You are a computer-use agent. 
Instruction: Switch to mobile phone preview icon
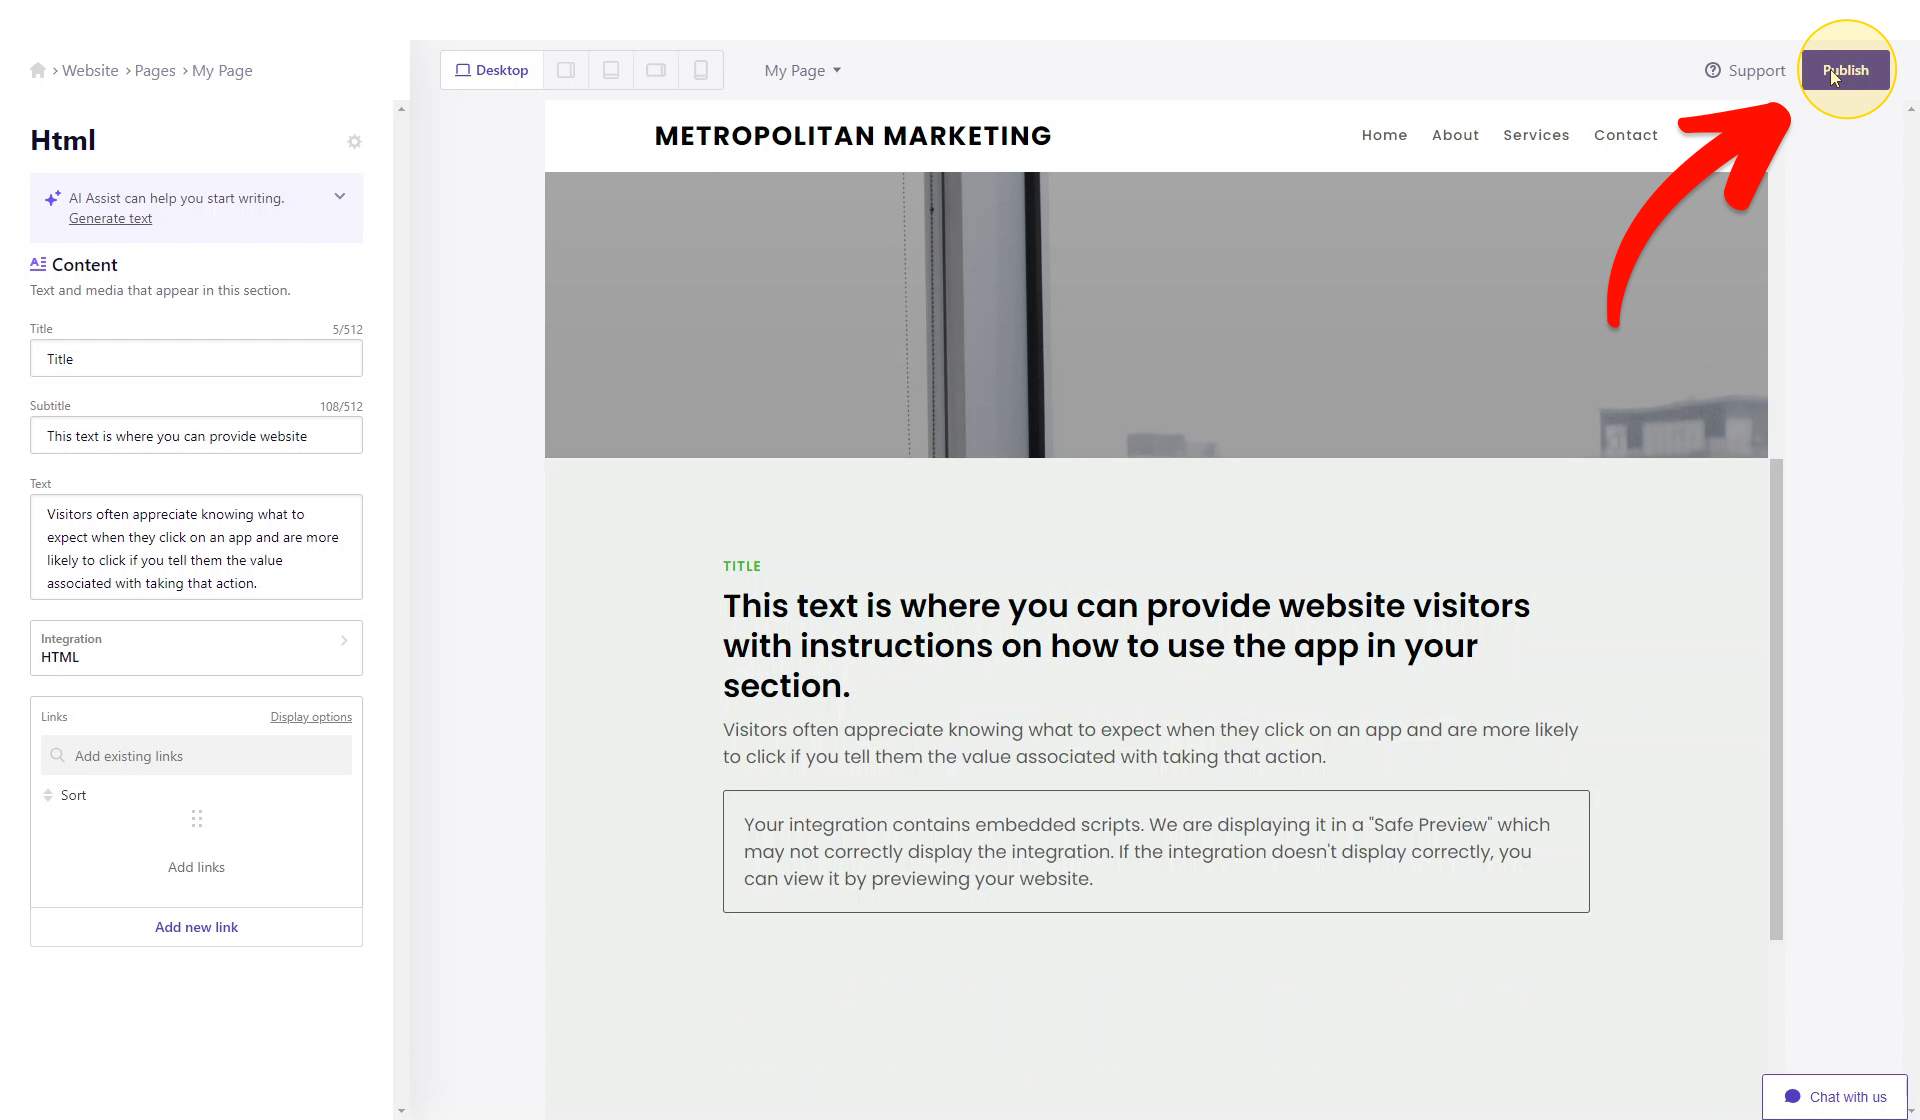tap(701, 70)
